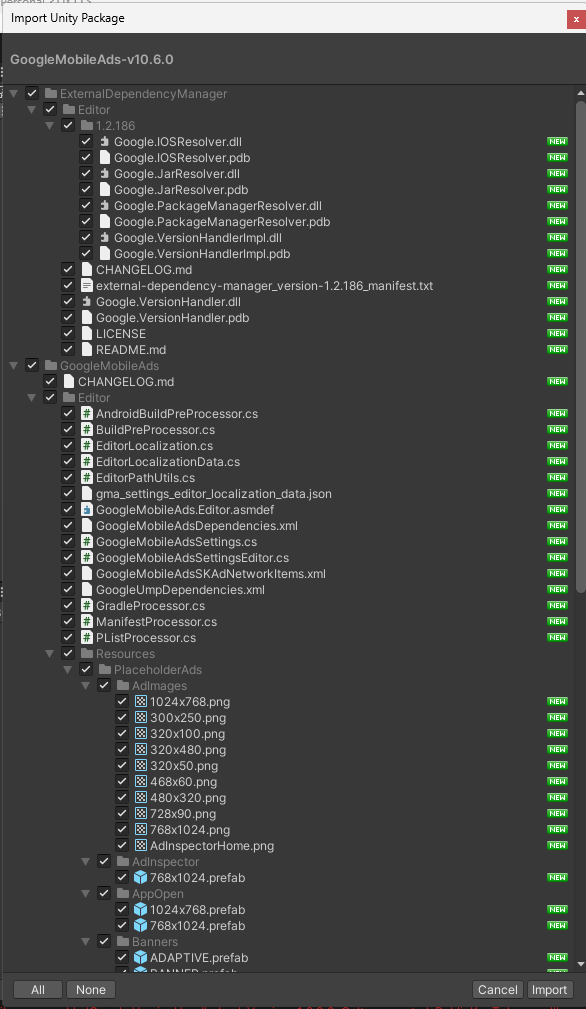The width and height of the screenshot is (586, 1009).
Task: Click the AndroidBuildPreProcessor.cs script icon
Action: 87,414
